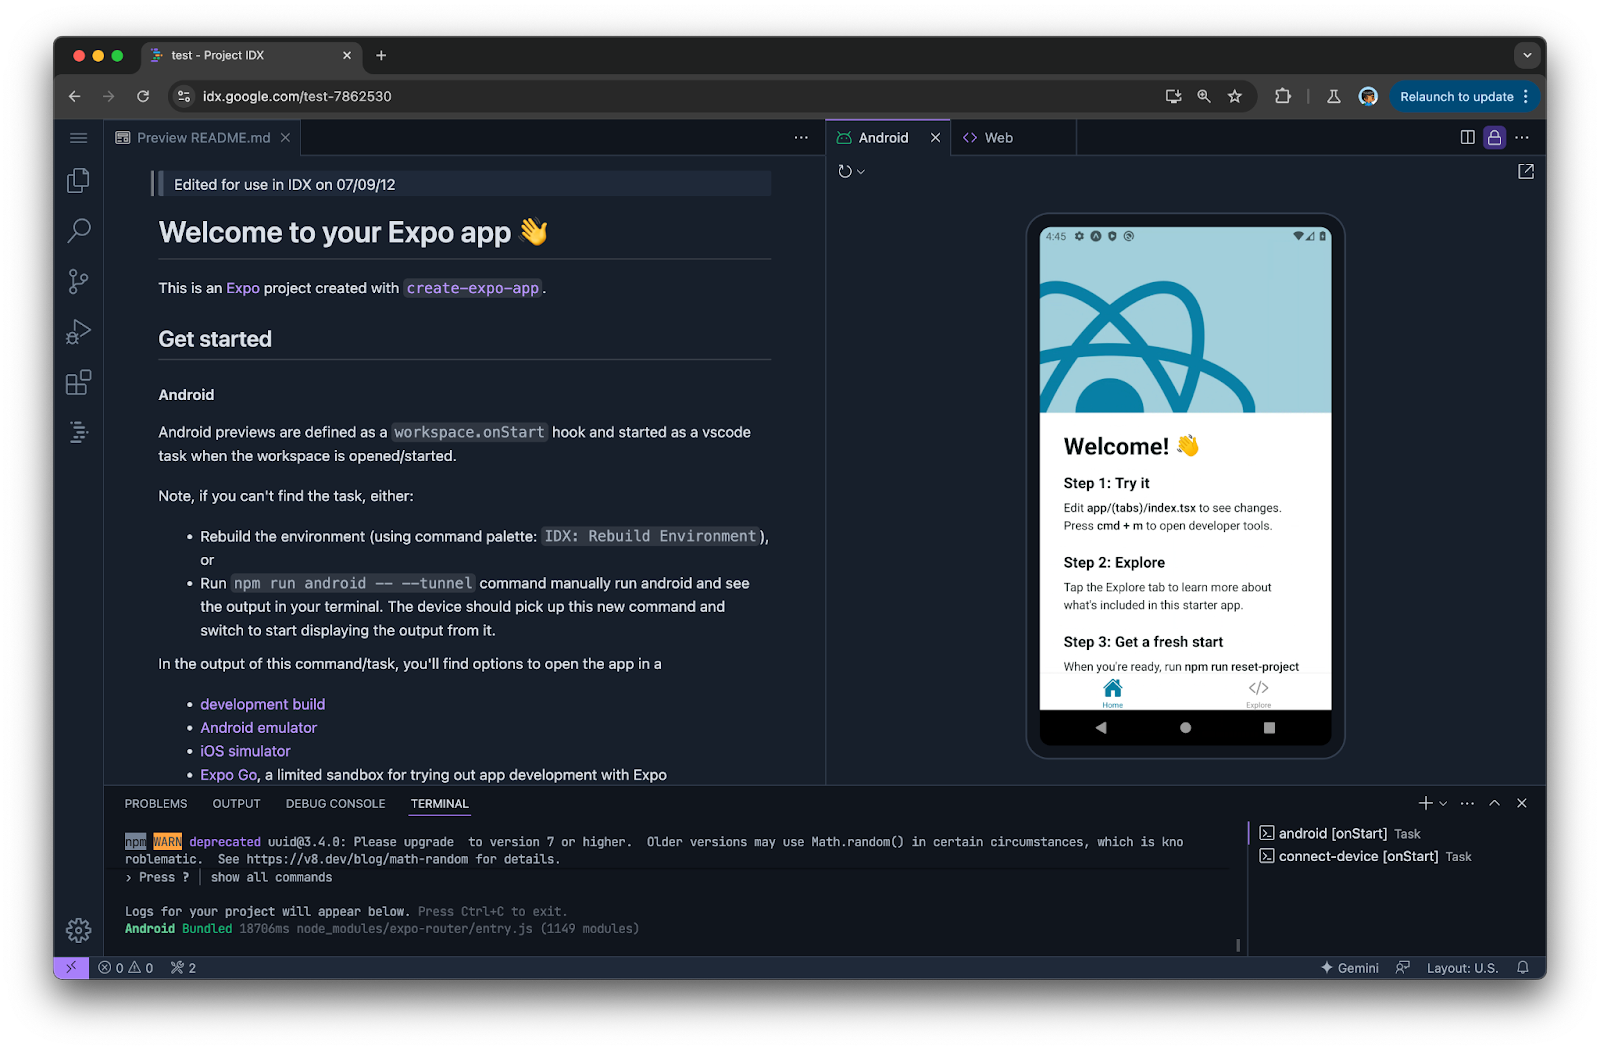Open the IDX panel icon in activity bar
This screenshot has height=1050, width=1600.
[78, 432]
